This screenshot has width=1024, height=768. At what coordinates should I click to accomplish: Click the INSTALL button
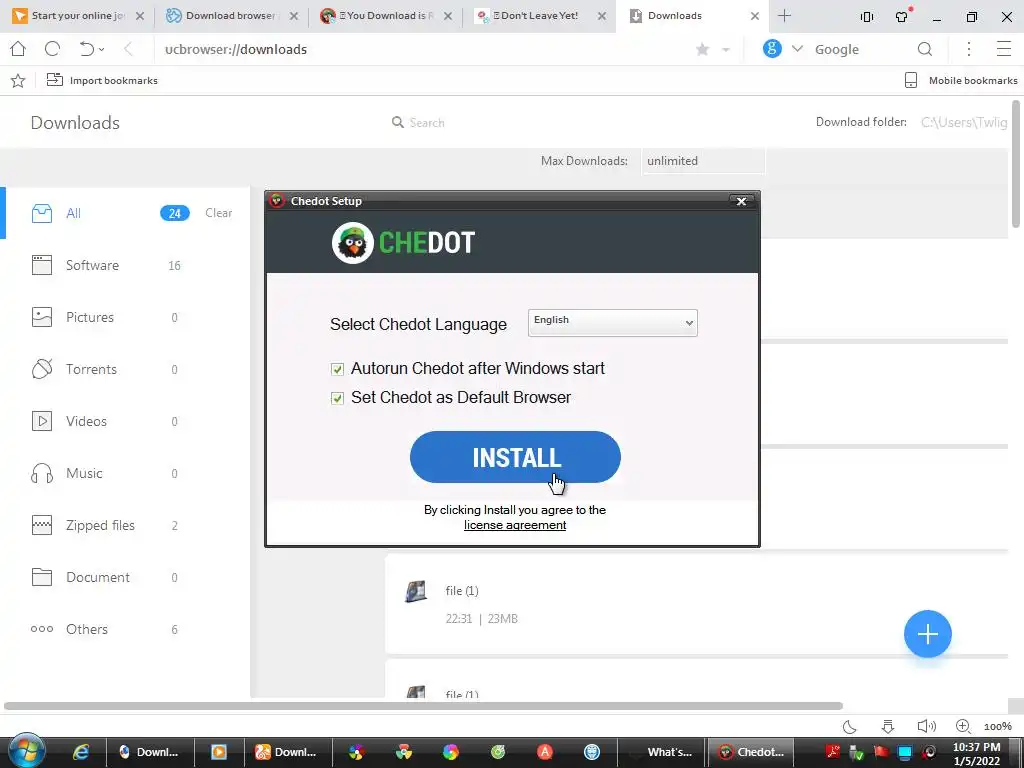[x=515, y=457]
